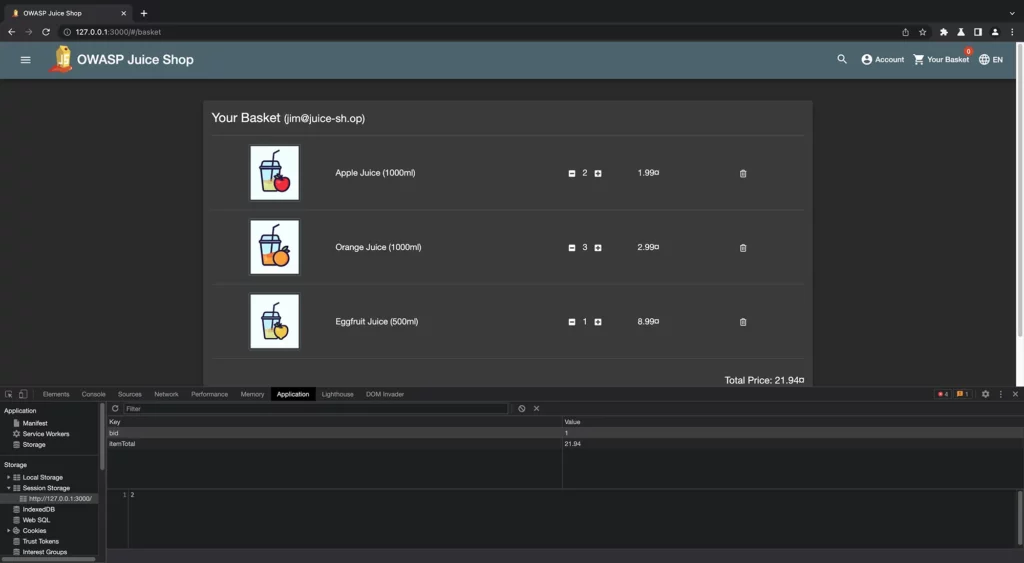
Task: Collapse the Session Storage tree node
Action: (8, 488)
